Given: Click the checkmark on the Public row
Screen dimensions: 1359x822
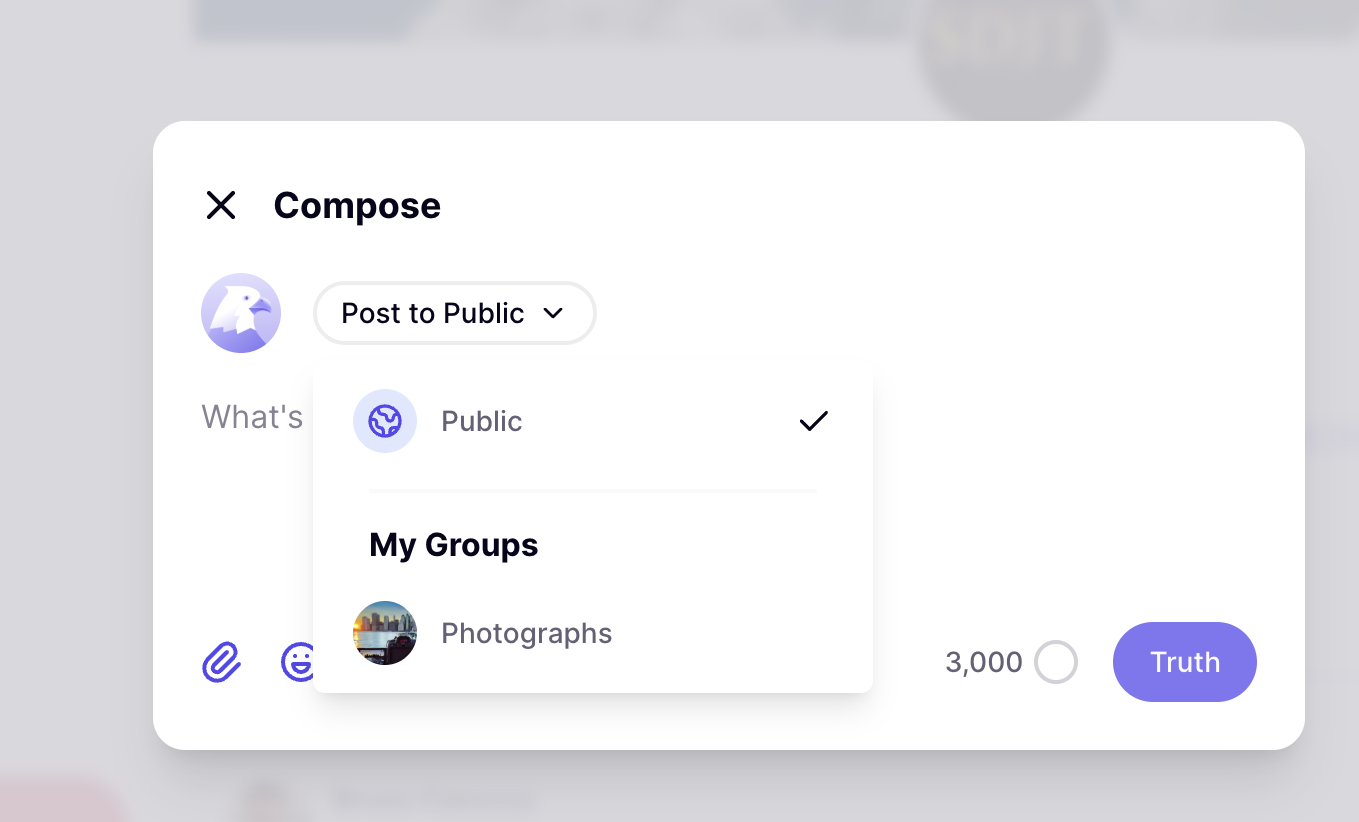Looking at the screenshot, I should click(x=814, y=421).
